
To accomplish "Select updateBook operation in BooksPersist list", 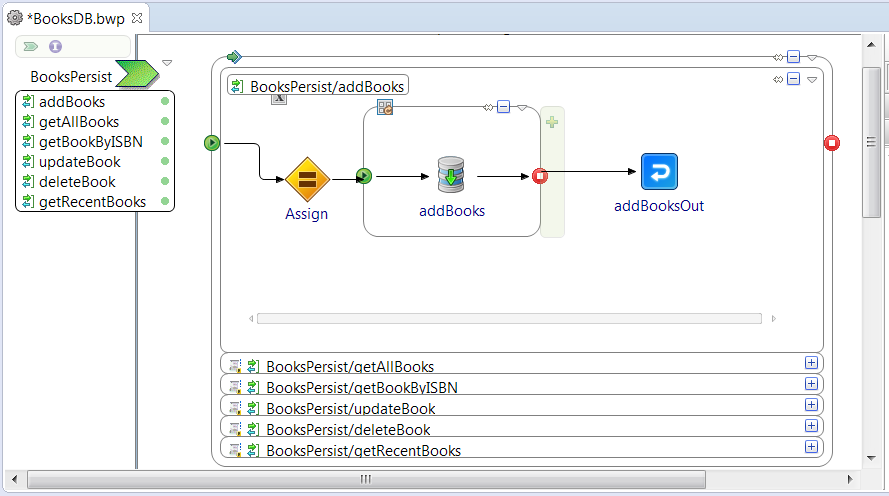I will click(x=79, y=162).
